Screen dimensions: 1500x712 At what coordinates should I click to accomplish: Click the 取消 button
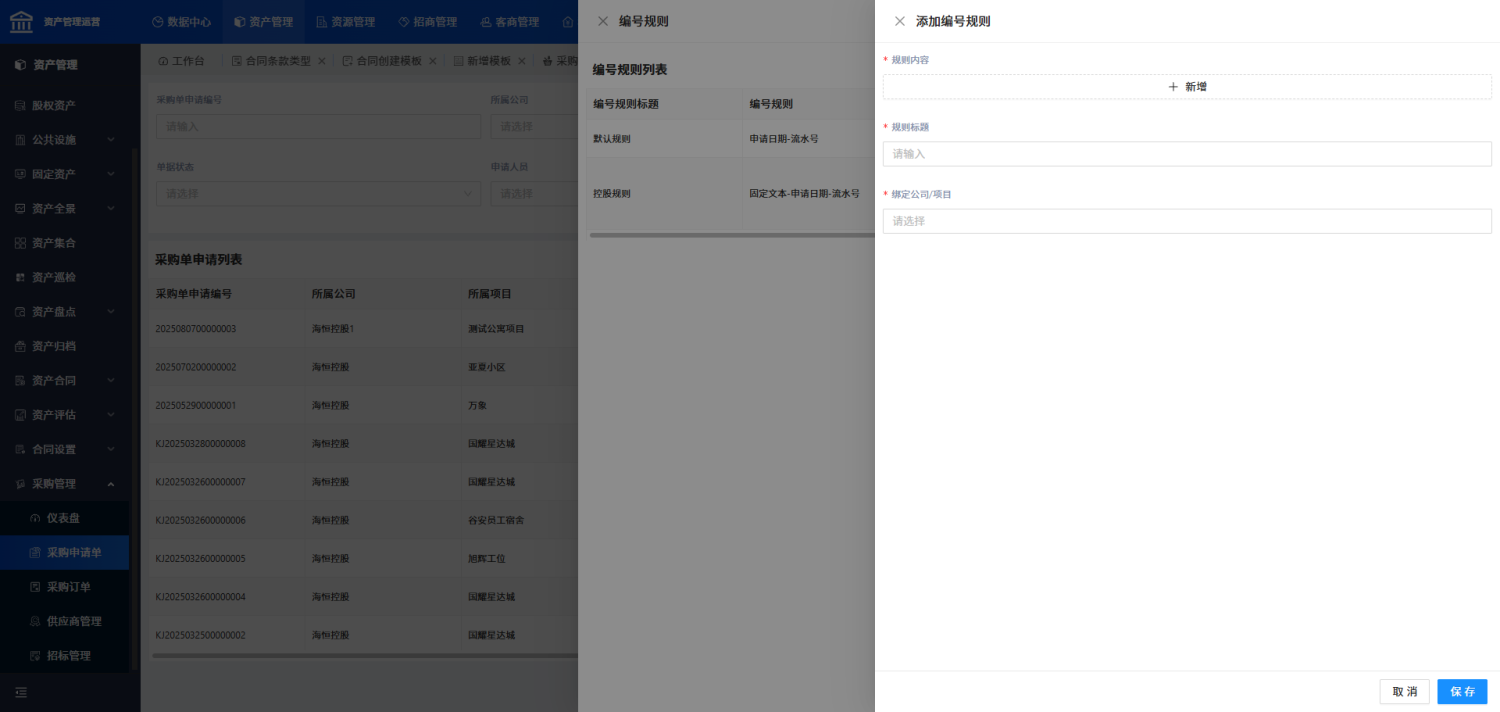click(x=1405, y=692)
